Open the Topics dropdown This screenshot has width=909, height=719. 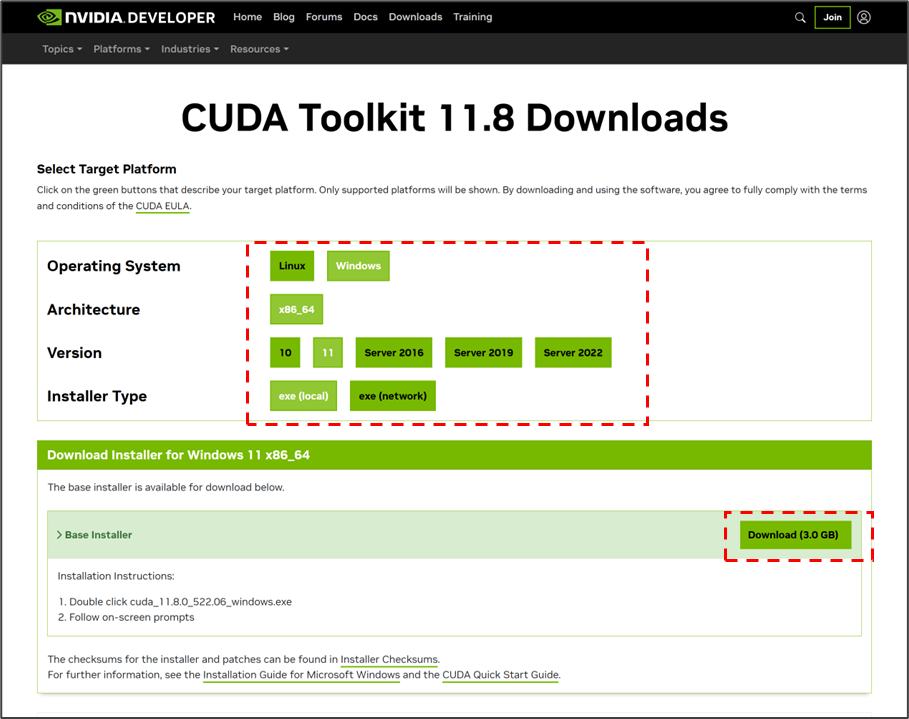click(x=61, y=48)
